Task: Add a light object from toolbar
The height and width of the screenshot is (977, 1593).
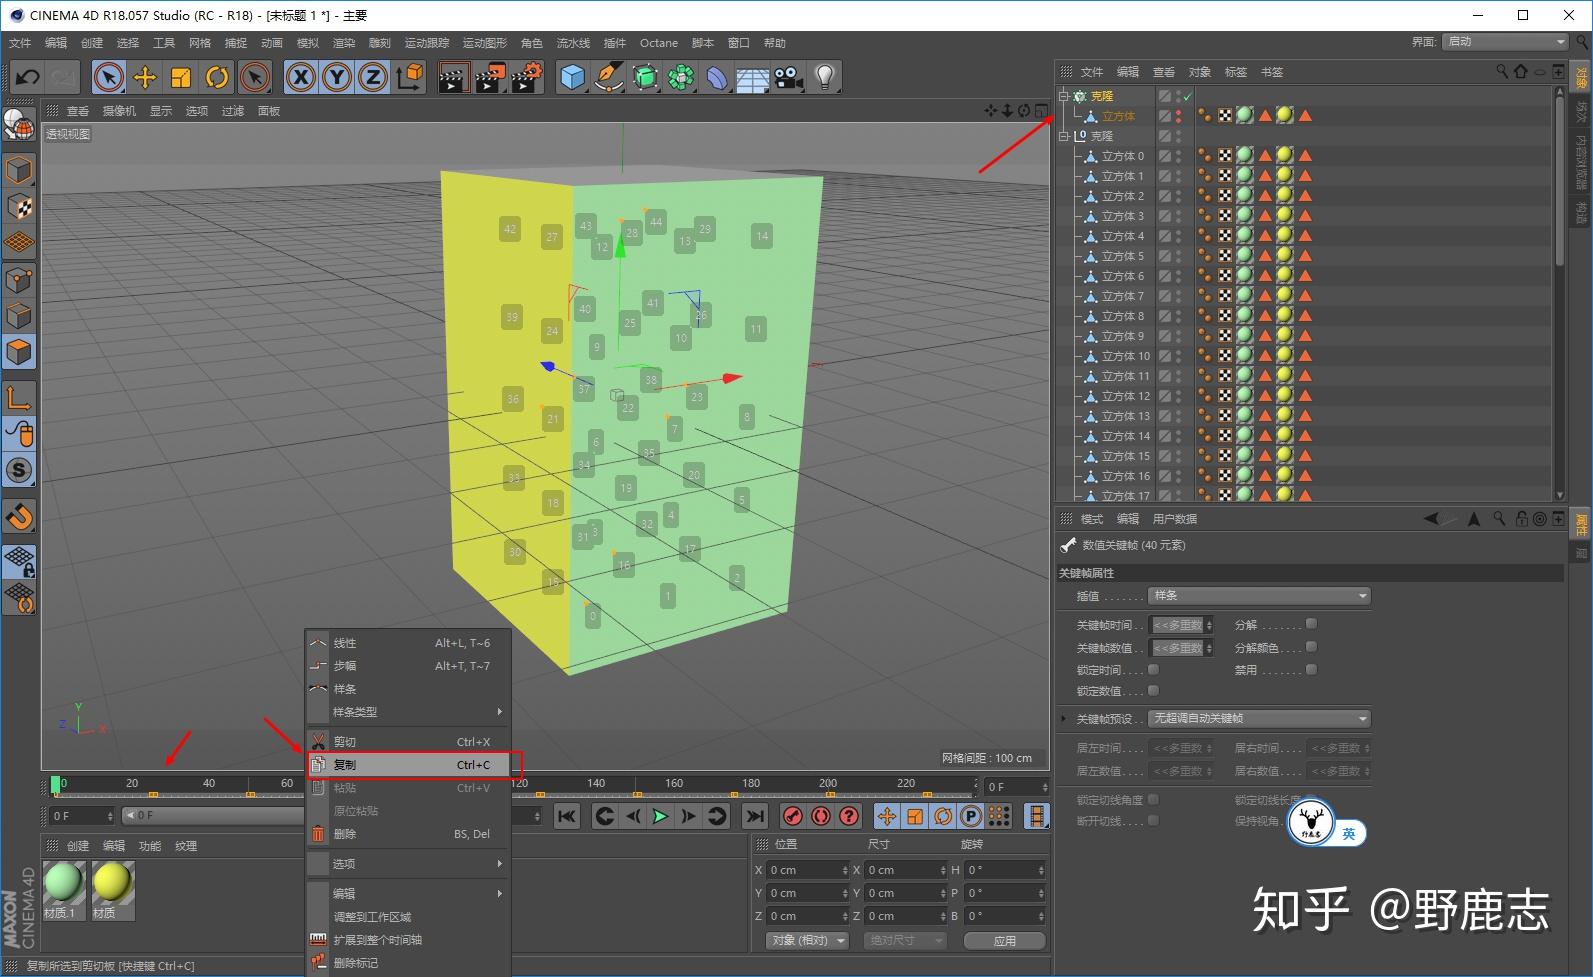Action: (x=824, y=77)
